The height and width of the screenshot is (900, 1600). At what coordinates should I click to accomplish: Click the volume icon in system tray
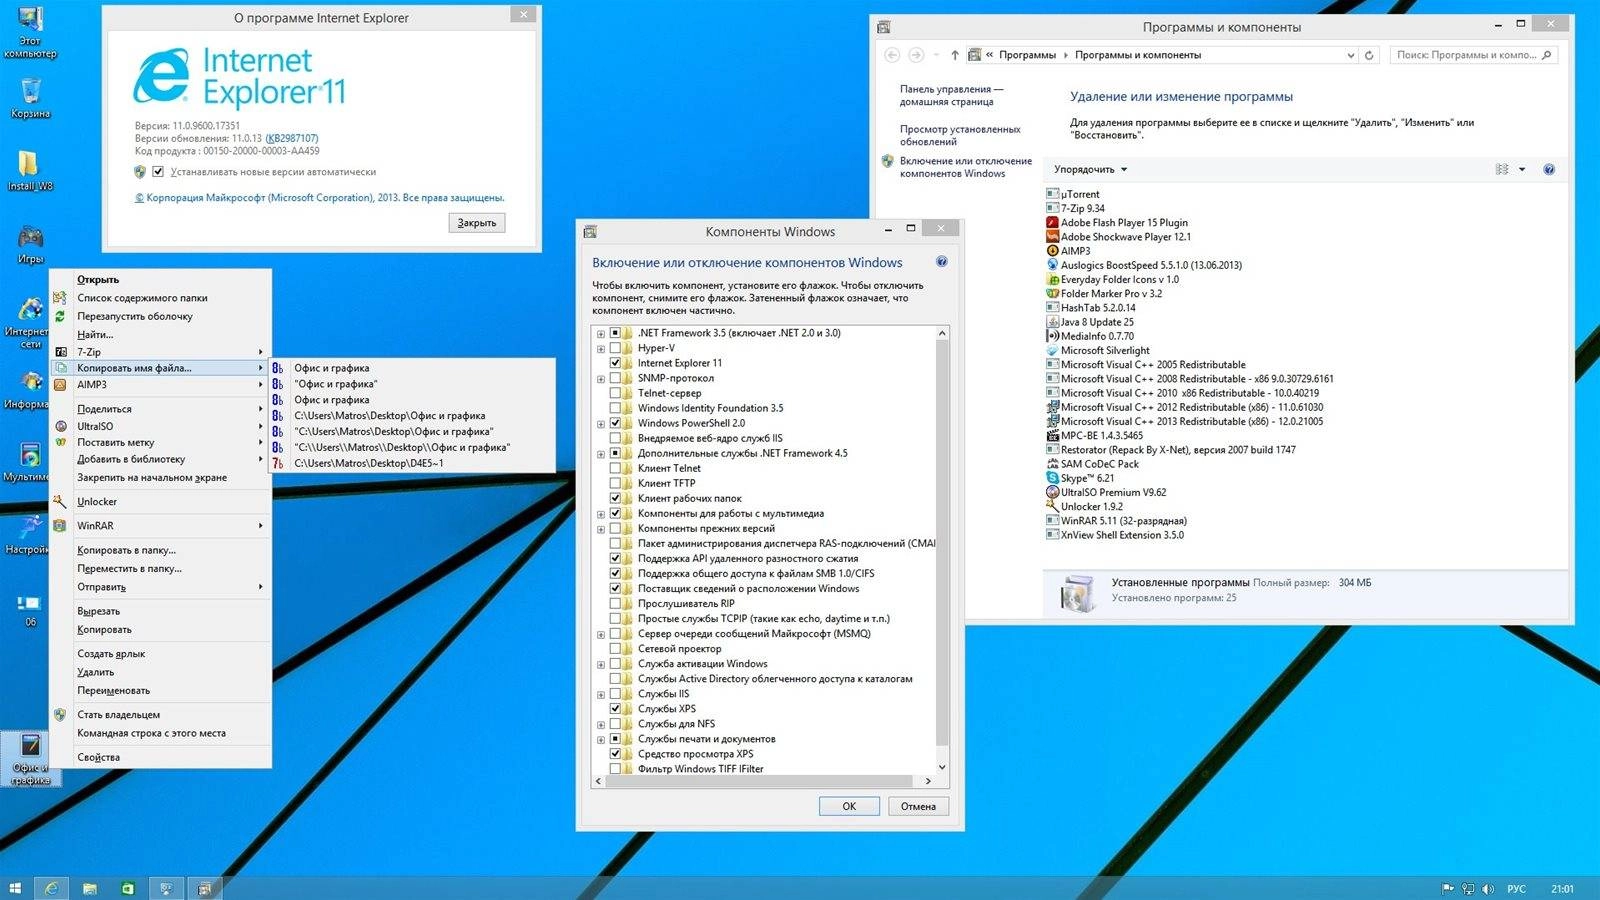[1487, 888]
